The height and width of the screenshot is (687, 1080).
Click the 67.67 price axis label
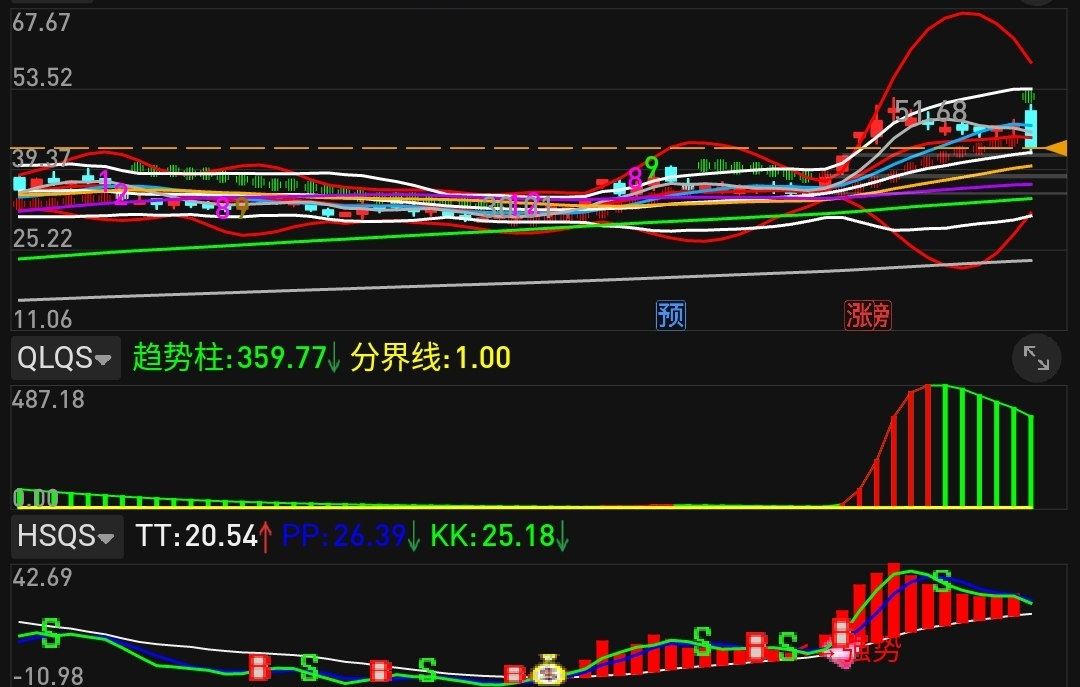point(41,23)
